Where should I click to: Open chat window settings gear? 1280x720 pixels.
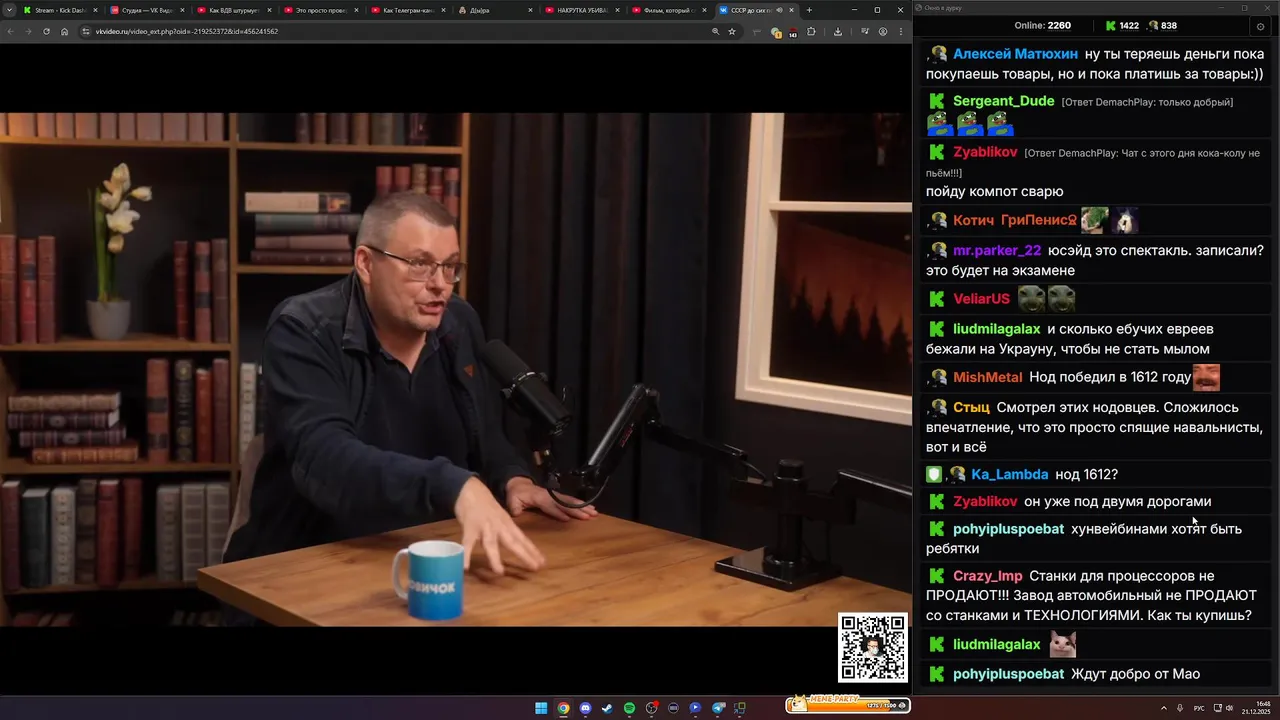1260,26
